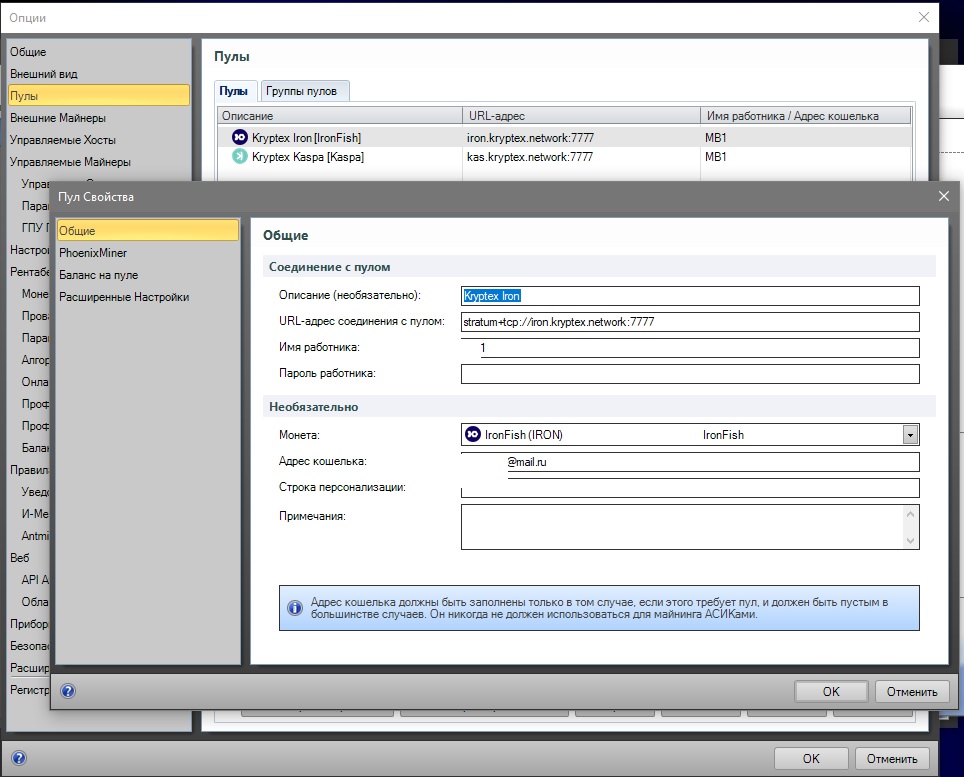Click the Имя работника input field
The height and width of the screenshot is (777, 964).
tap(690, 347)
